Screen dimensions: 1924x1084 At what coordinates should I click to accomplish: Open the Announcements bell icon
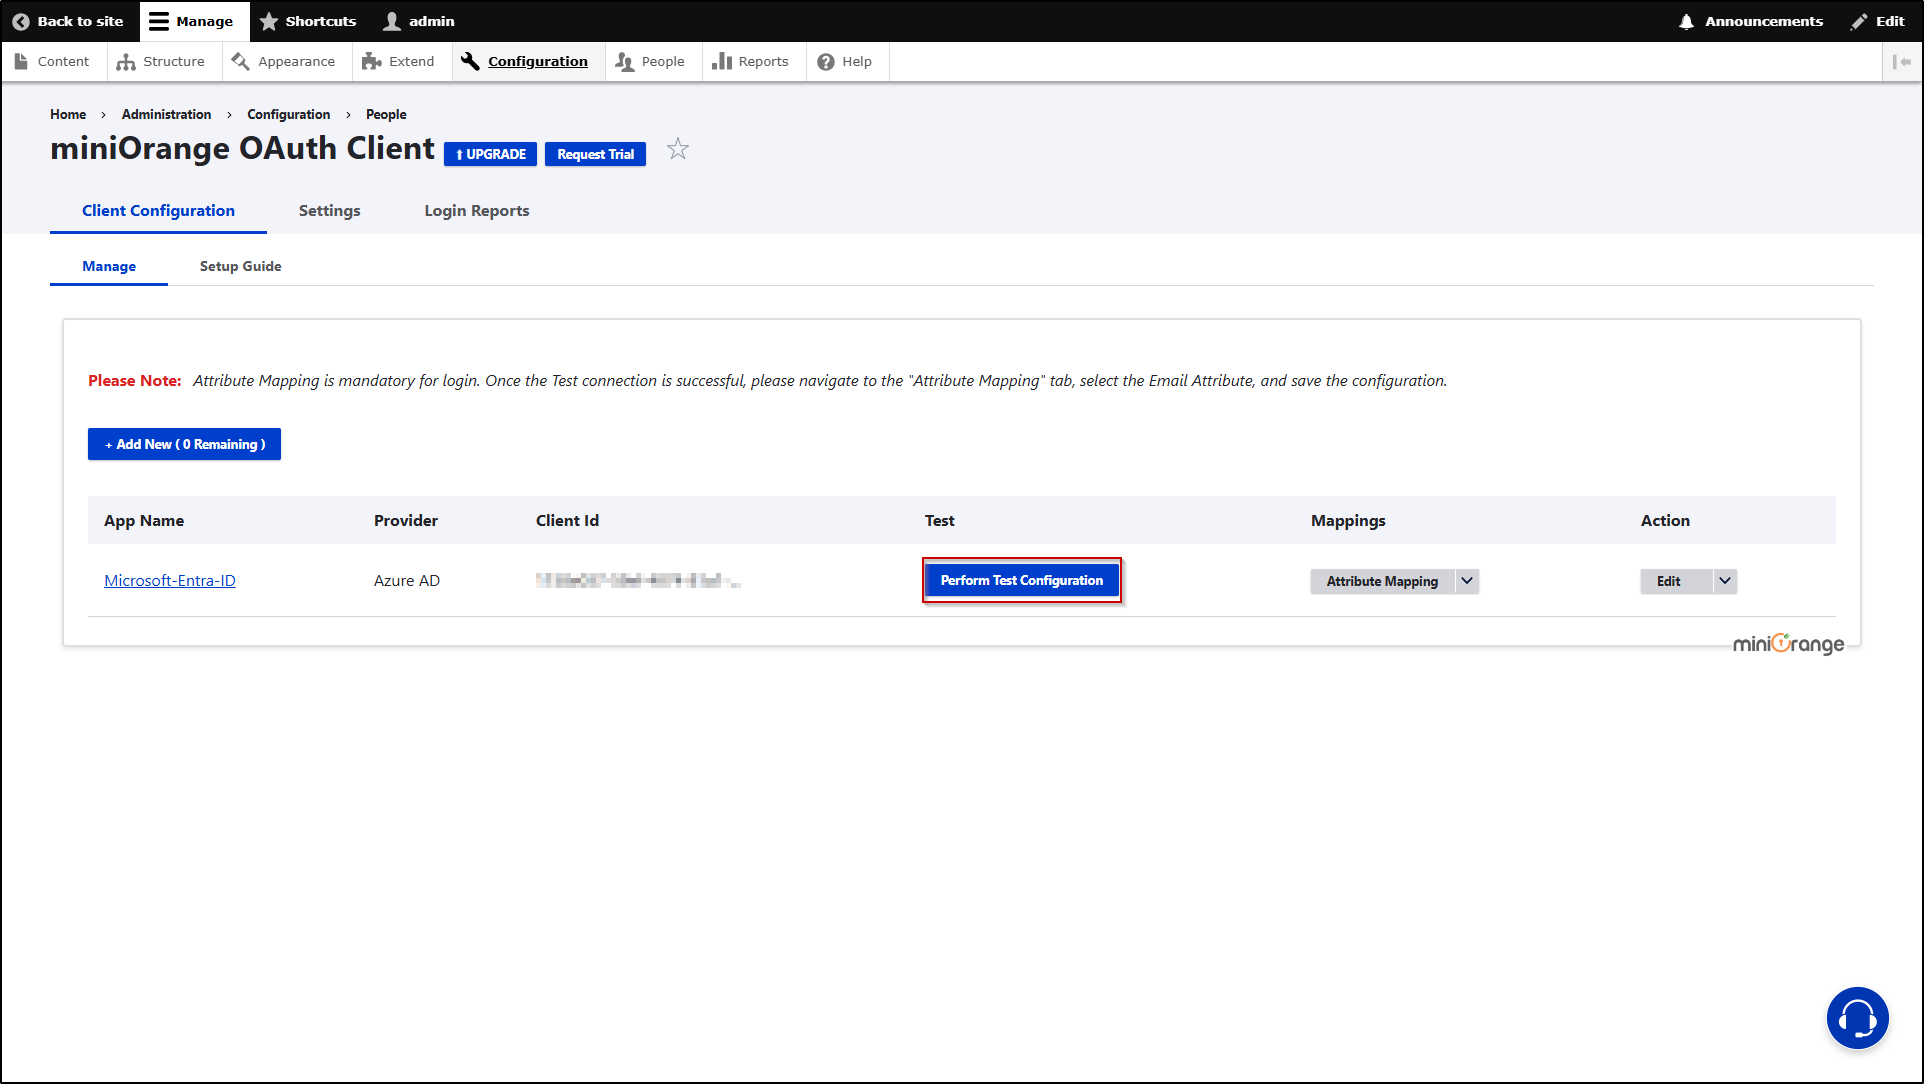(x=1686, y=20)
